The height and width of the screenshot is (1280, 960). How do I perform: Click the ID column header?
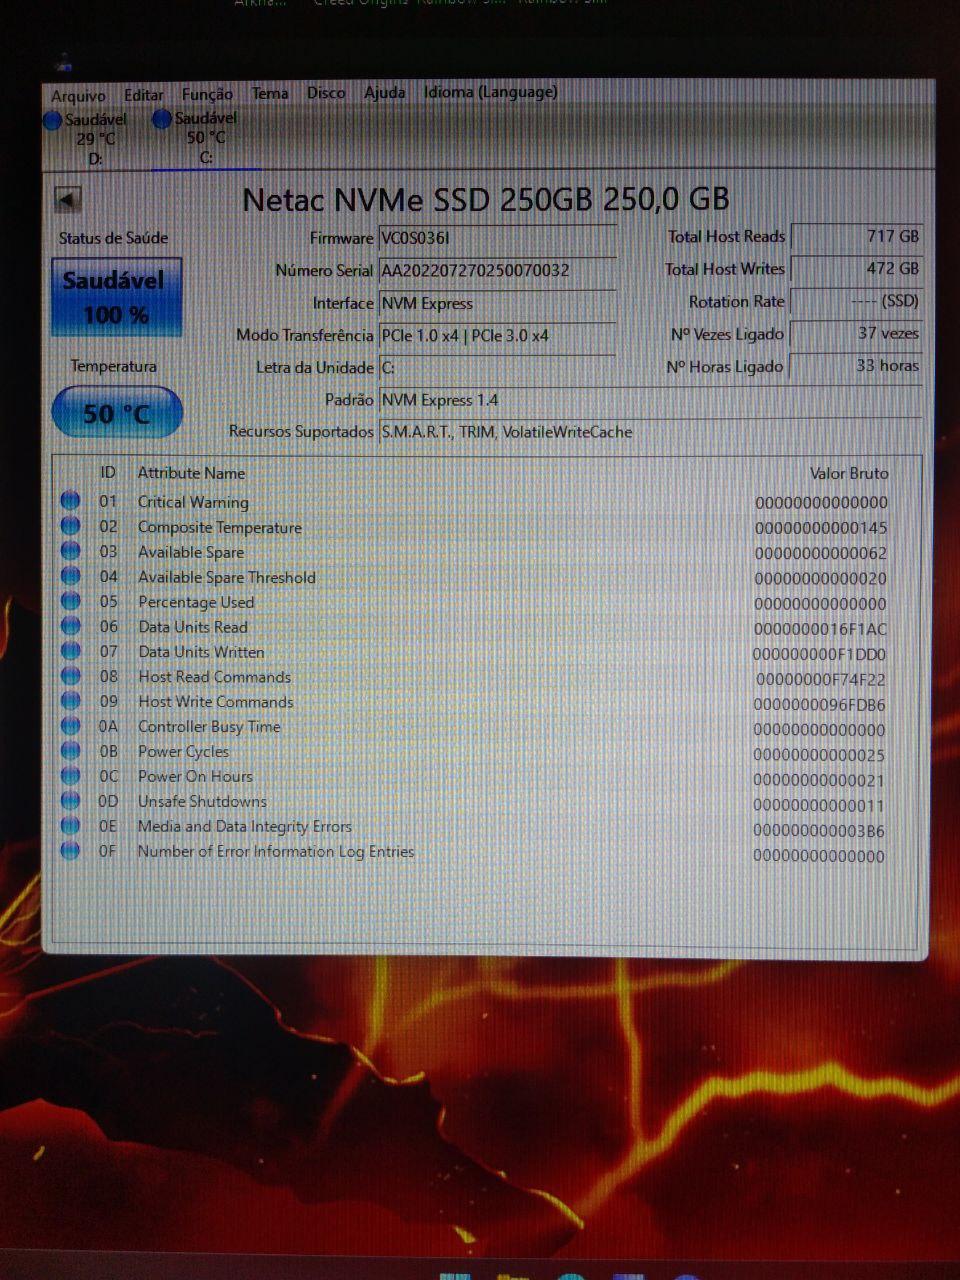(x=108, y=473)
